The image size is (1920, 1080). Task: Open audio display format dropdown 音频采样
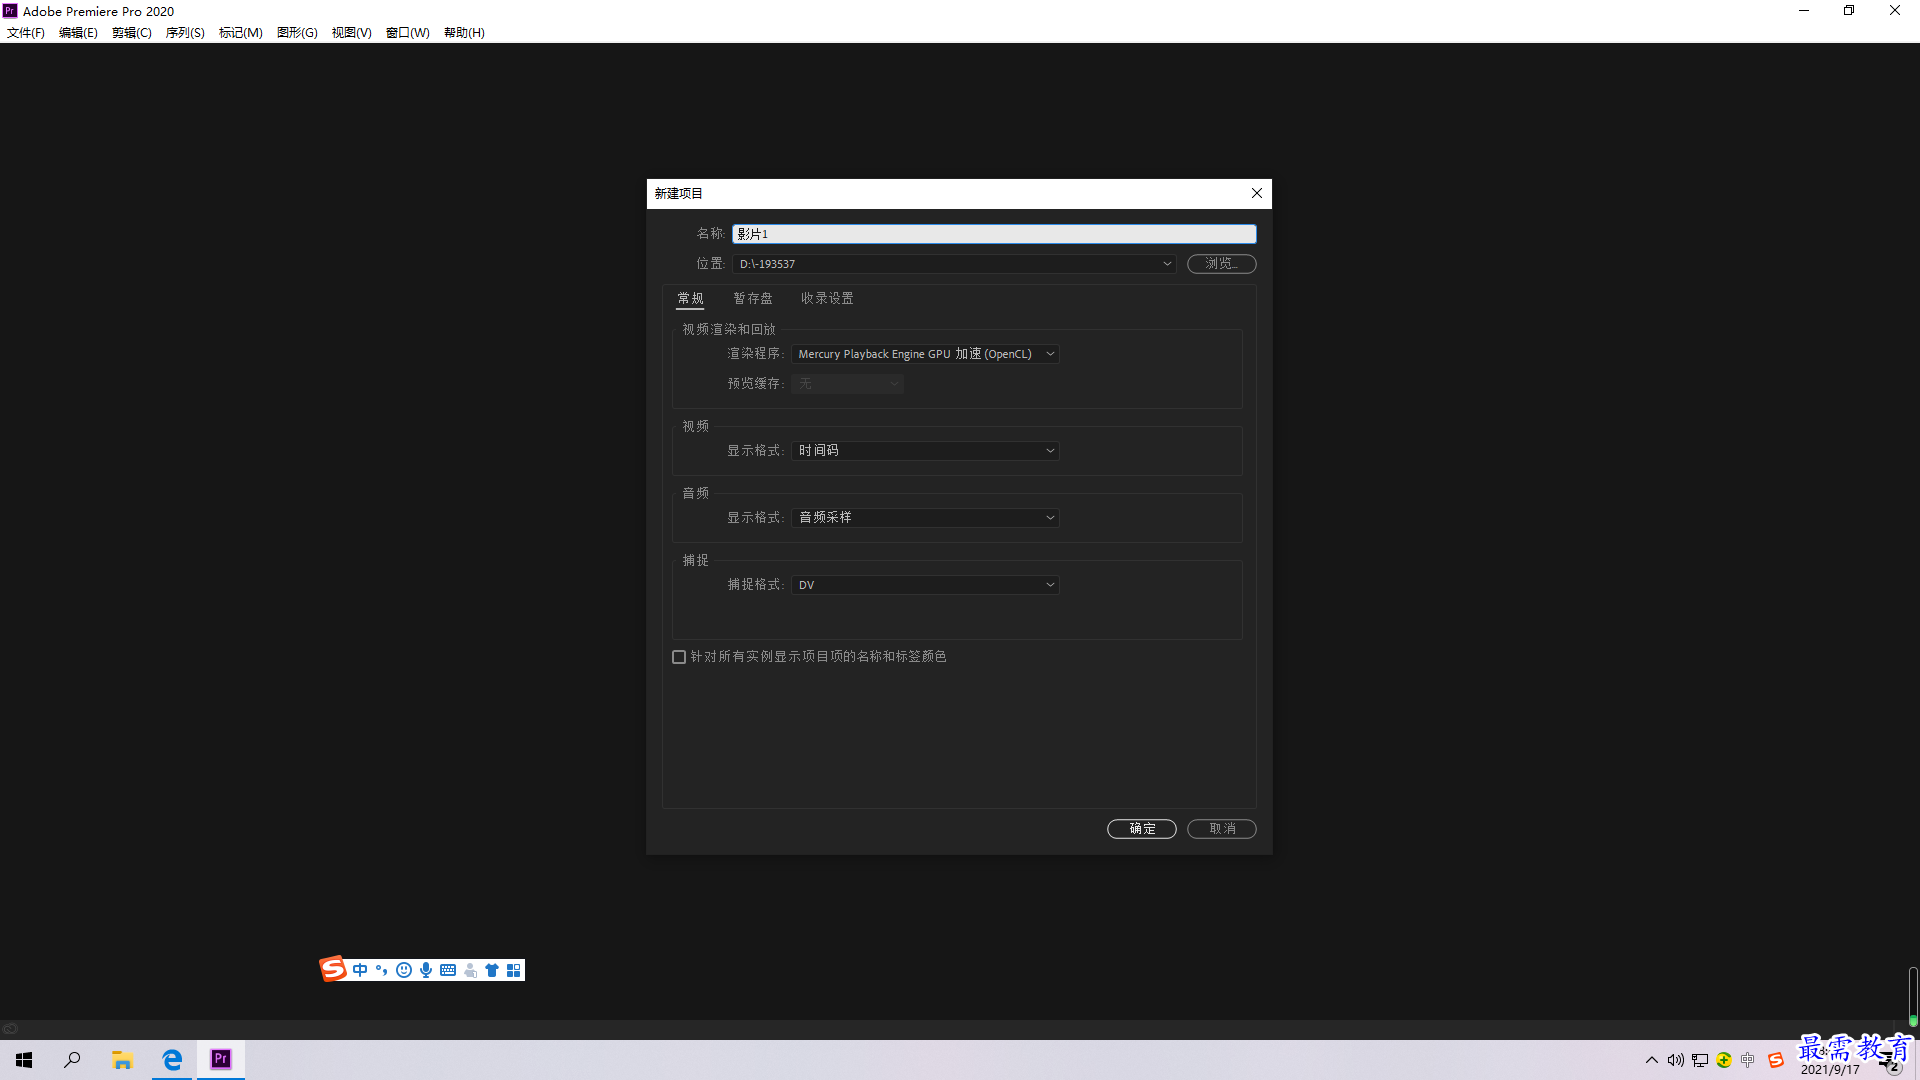pos(925,518)
